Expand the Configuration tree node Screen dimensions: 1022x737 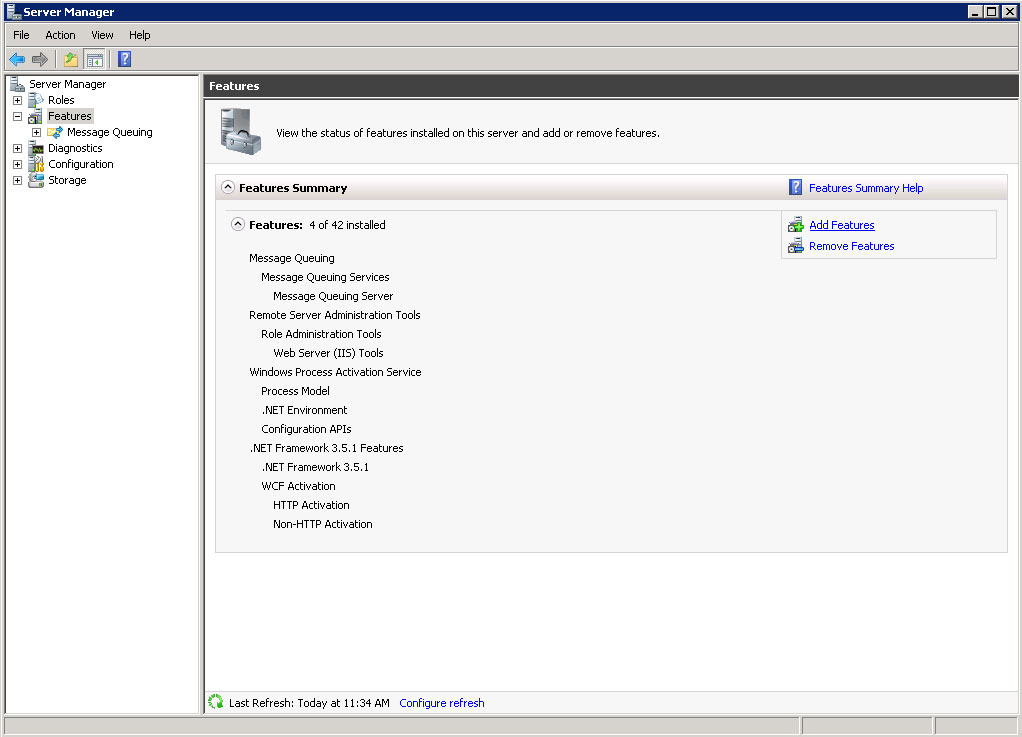tap(18, 164)
